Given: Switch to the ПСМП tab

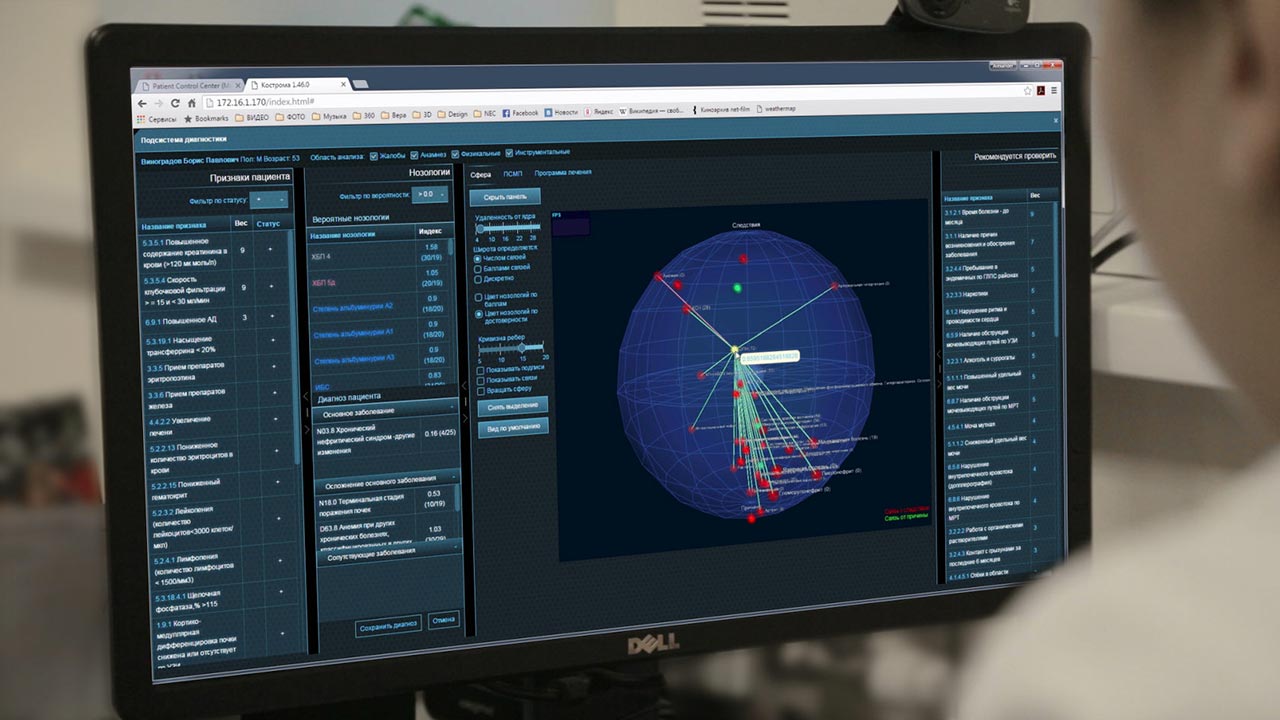Looking at the screenshot, I should 513,173.
